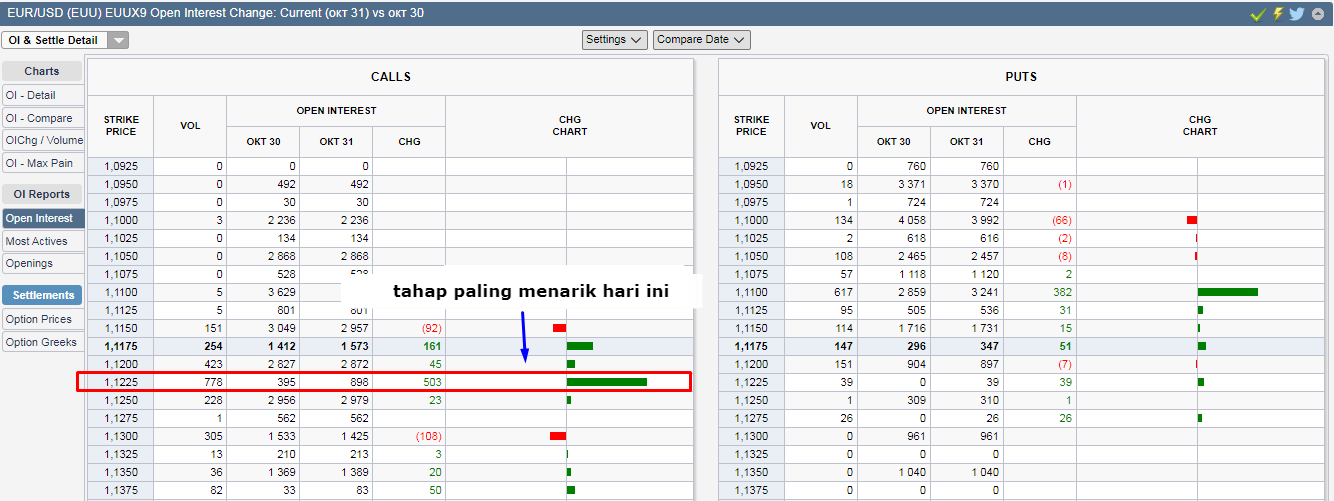Viewport: 1334px width, 501px height.
Task: Click the CALLS table title
Action: (391, 77)
